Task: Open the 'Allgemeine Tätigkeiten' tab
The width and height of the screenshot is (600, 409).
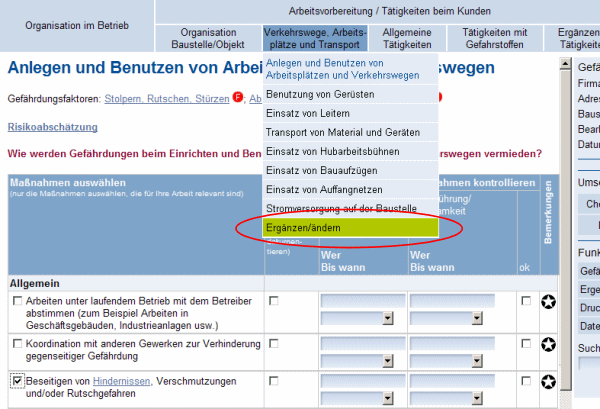Action: [x=407, y=38]
